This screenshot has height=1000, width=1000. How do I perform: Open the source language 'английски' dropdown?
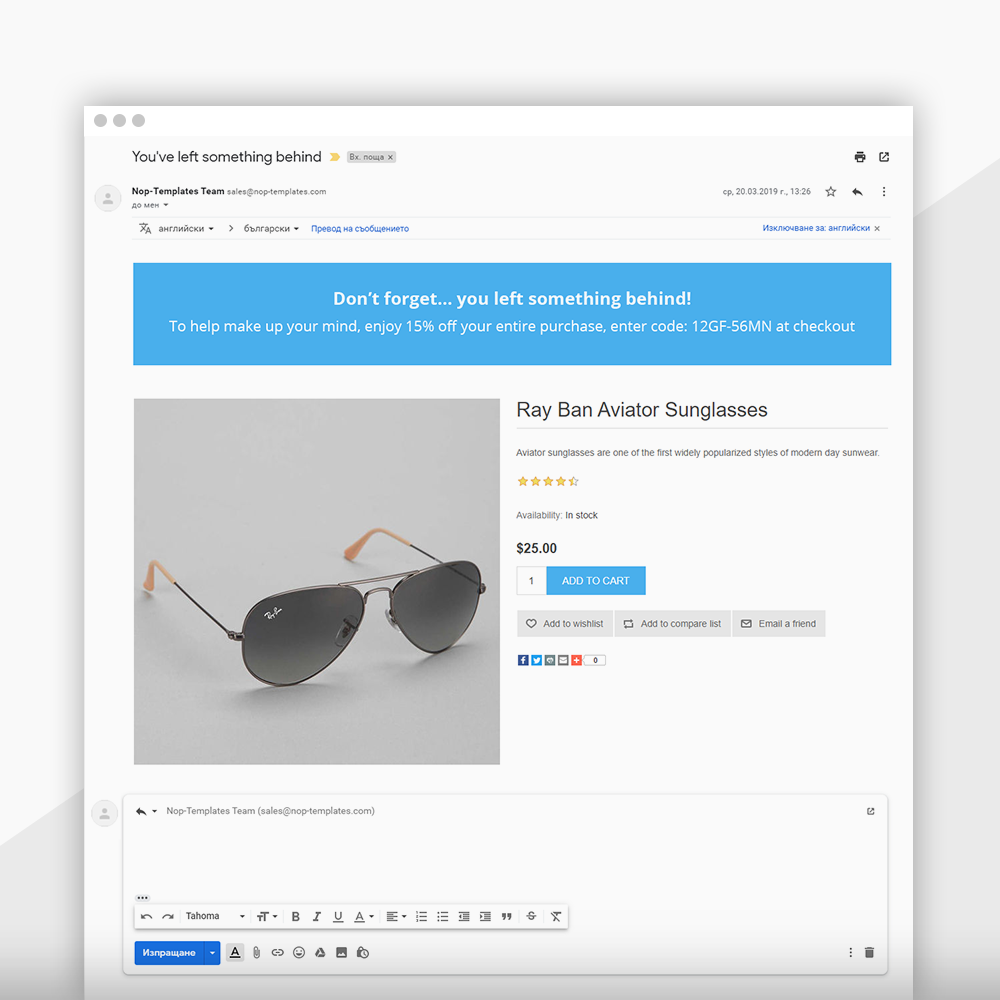point(186,228)
